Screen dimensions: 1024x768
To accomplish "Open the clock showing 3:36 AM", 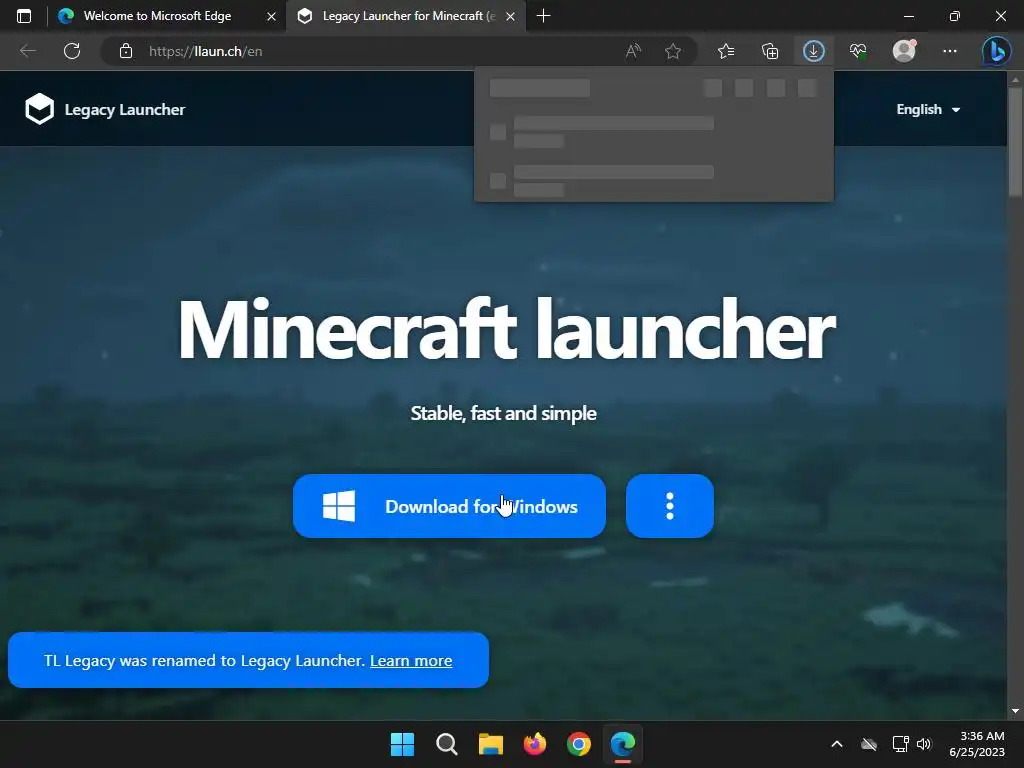I will click(x=976, y=744).
